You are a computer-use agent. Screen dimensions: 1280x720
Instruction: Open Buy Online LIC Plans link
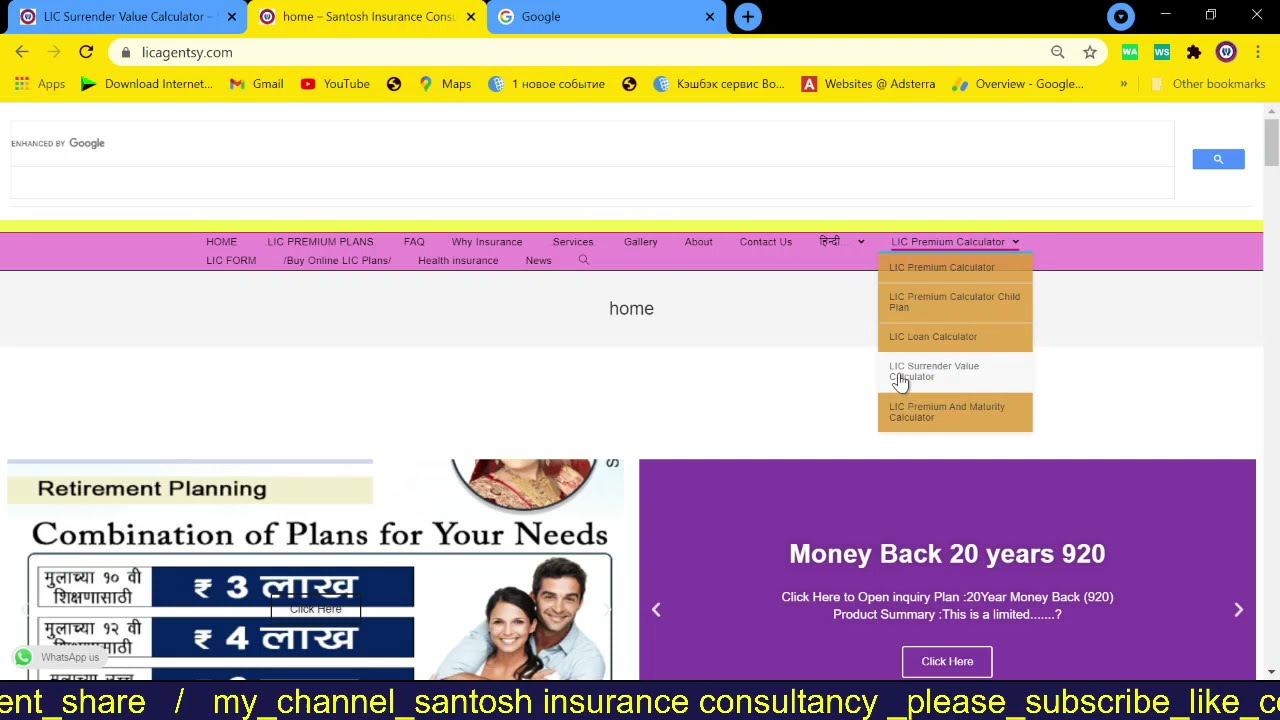[337, 261]
